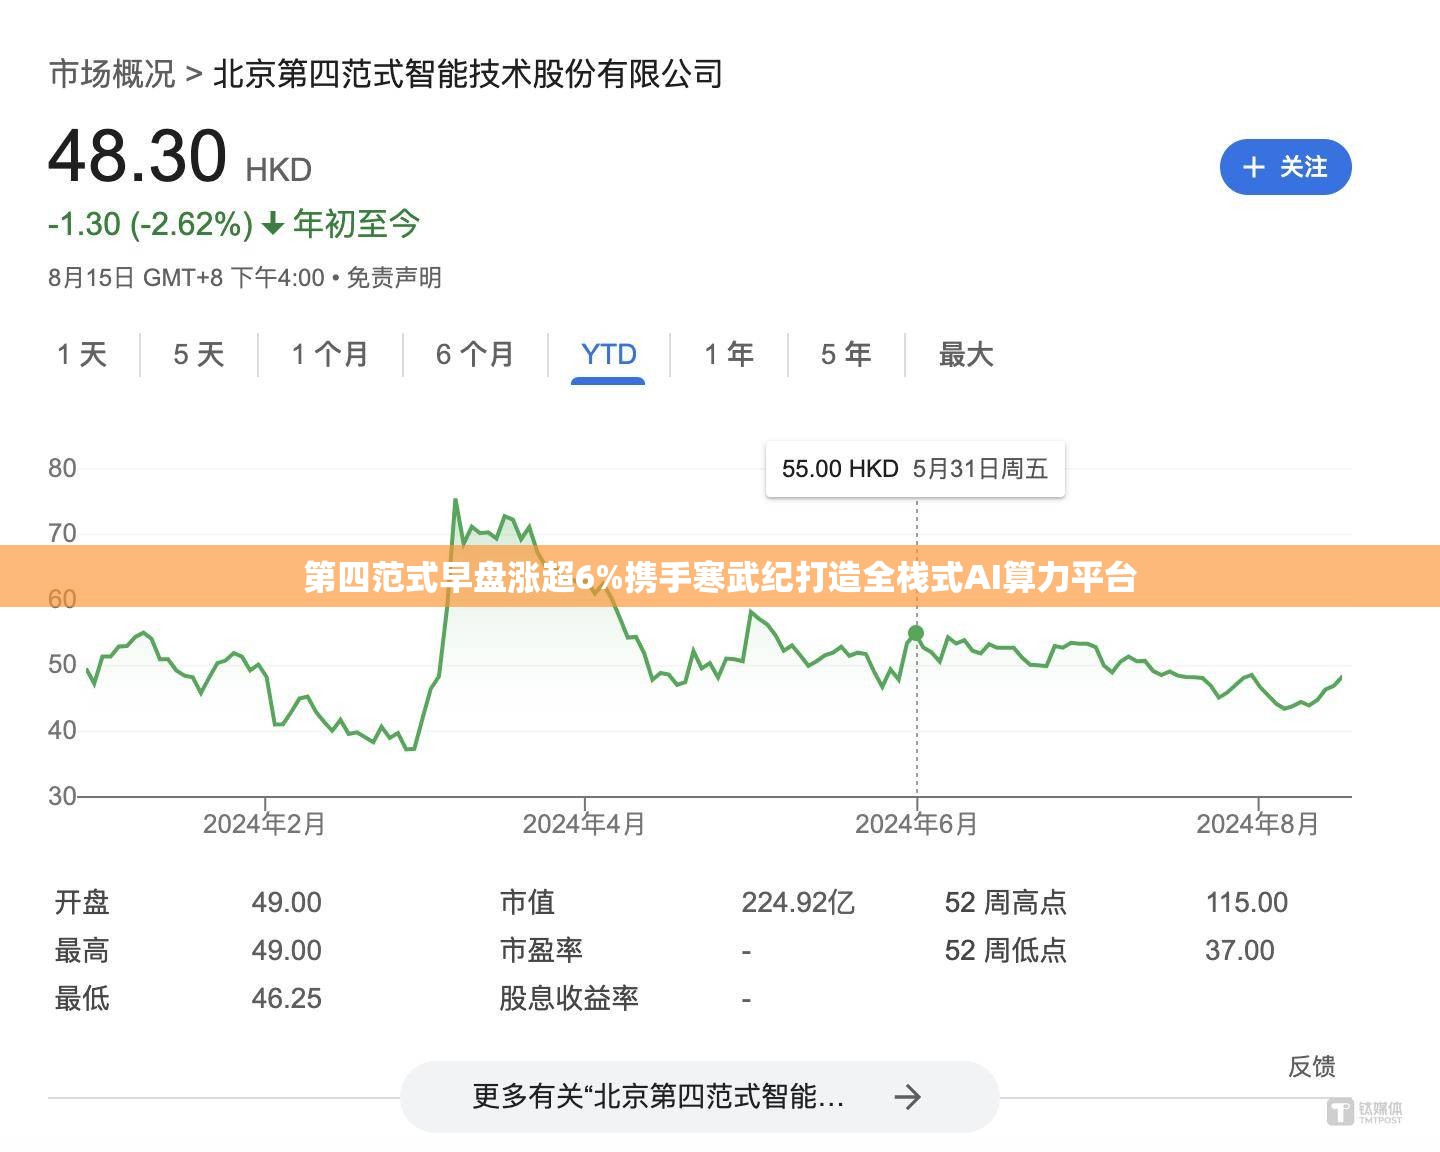1440x1152 pixels.
Task: Click the 北京第四范式智能技术股份有限公司 company title
Action: [468, 74]
